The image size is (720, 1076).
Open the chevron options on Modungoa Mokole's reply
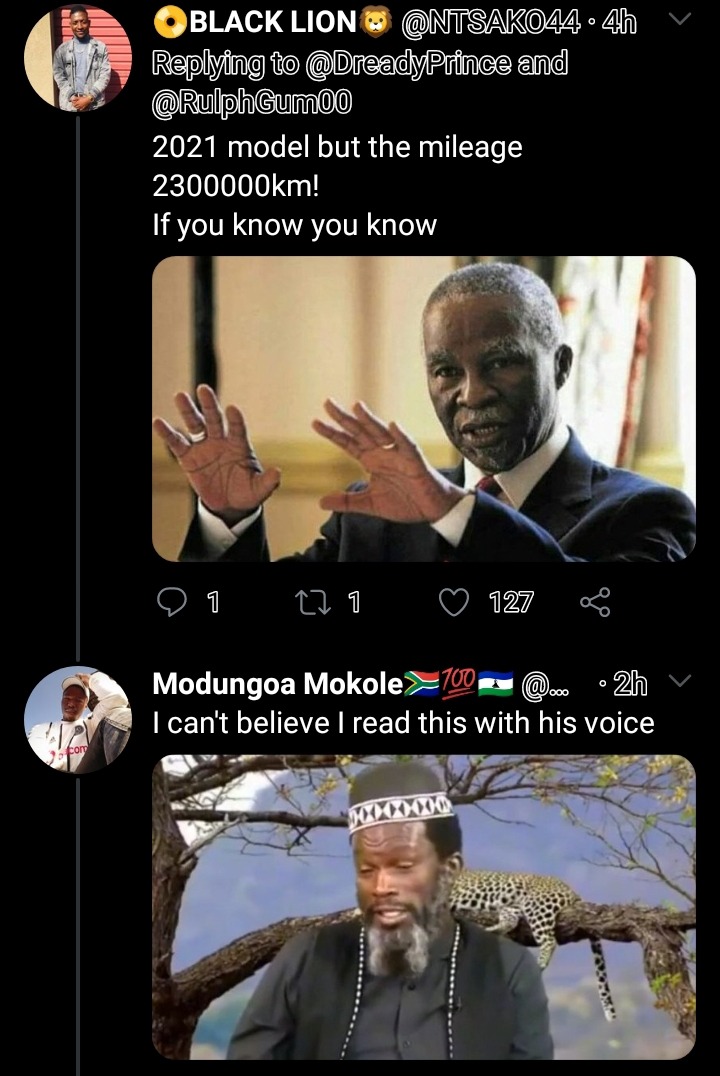[680, 681]
